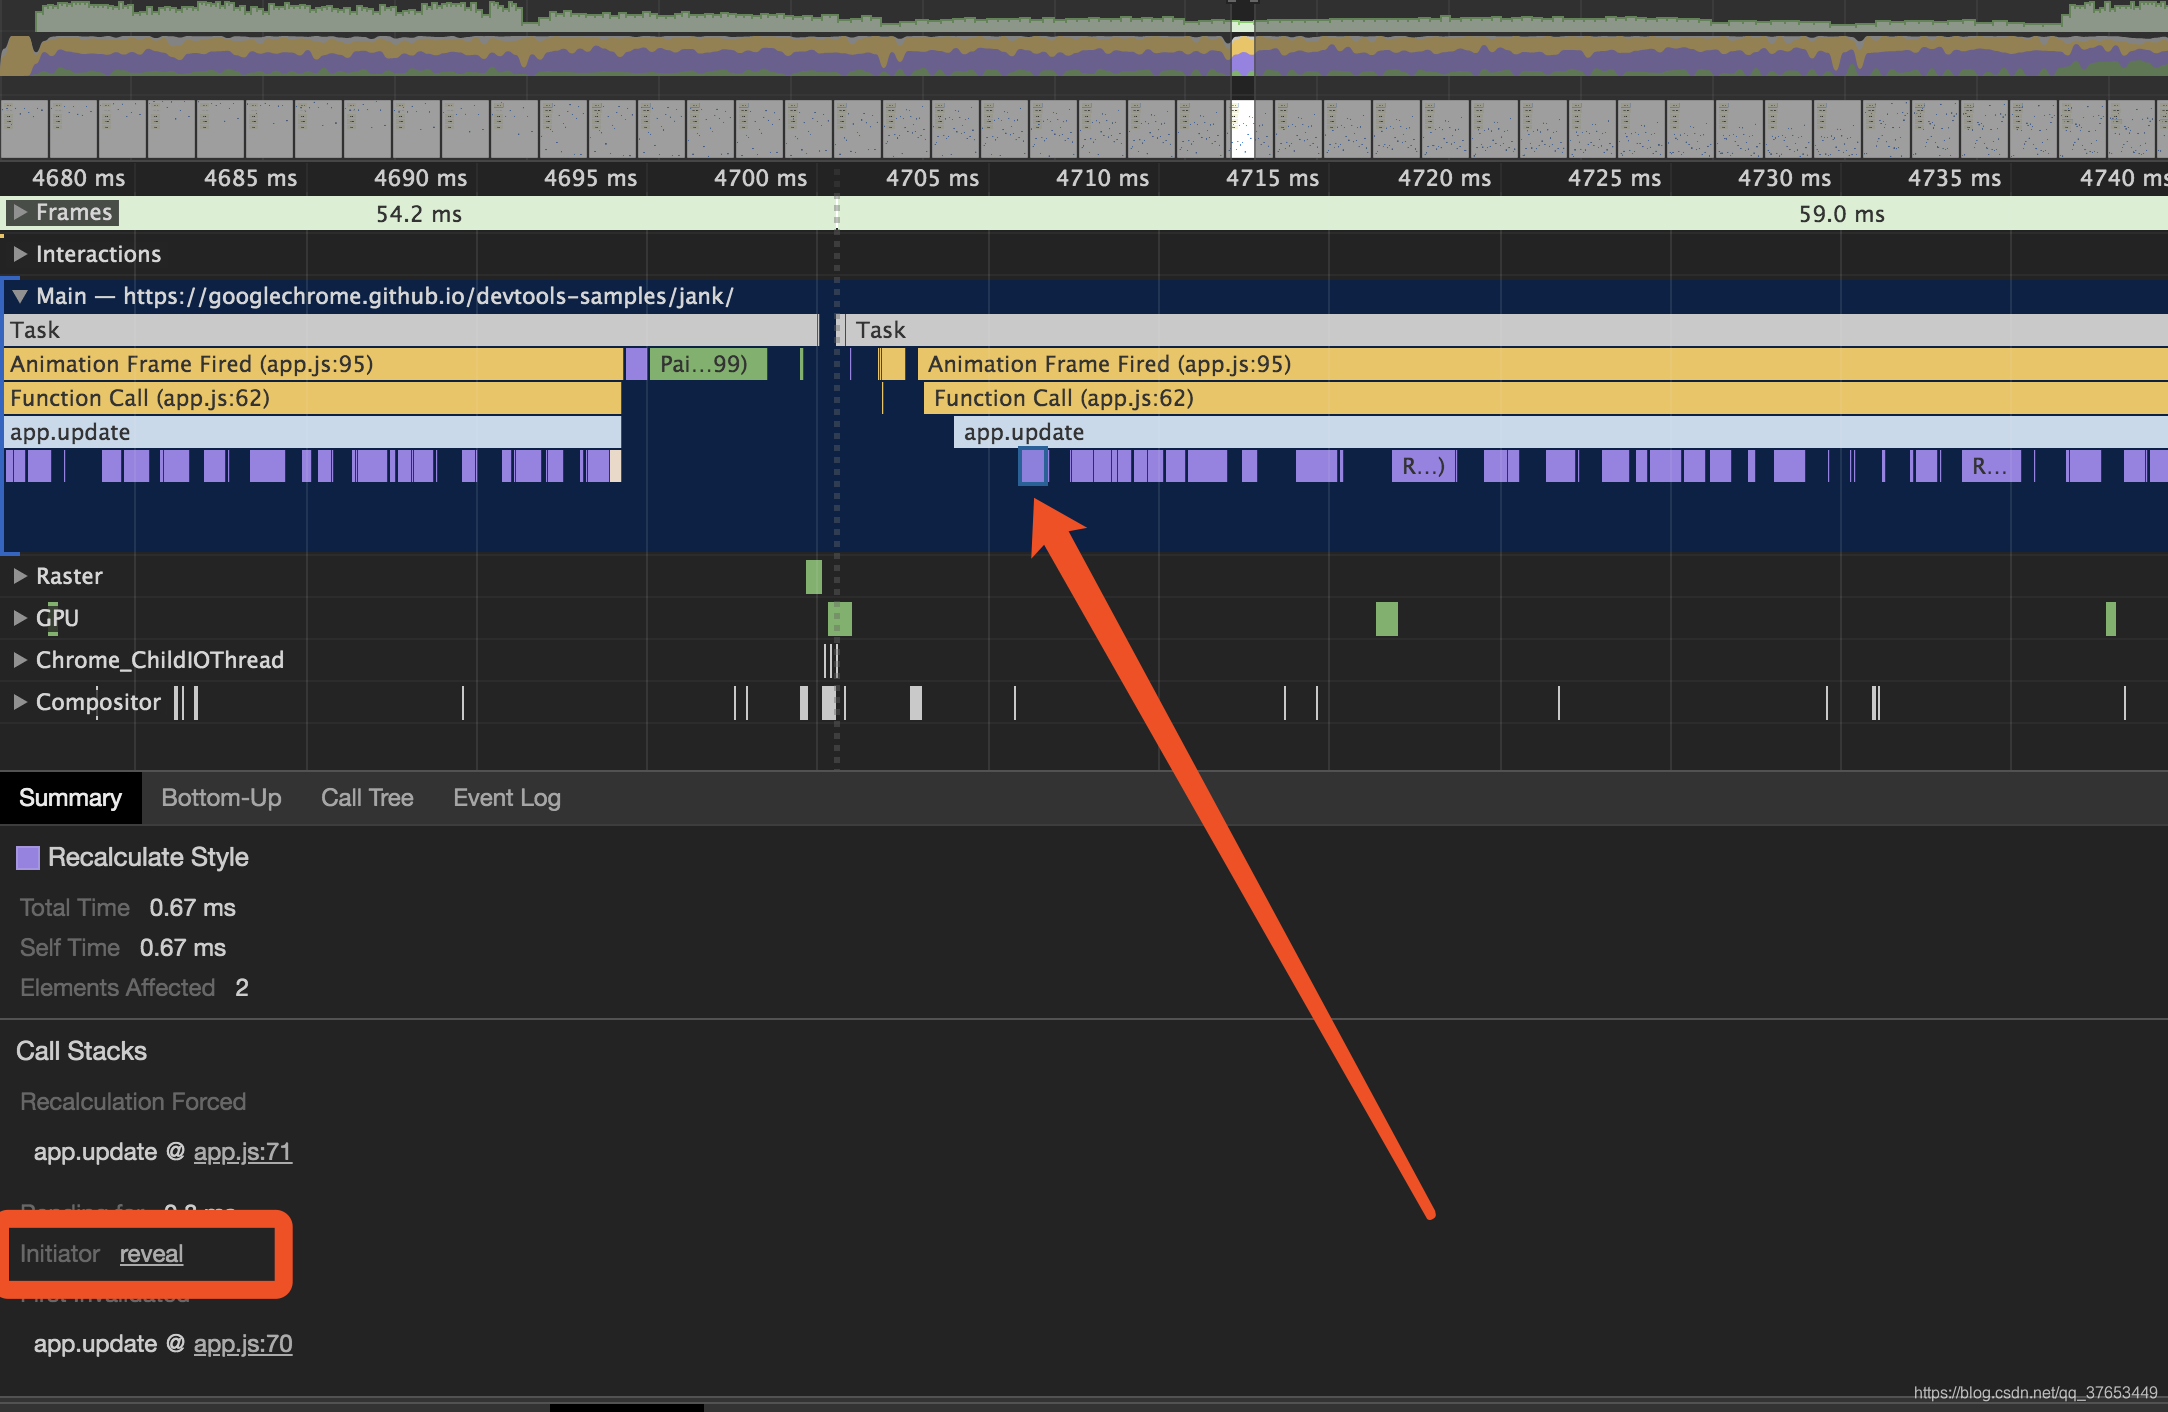Select the purple R...) event block
The height and width of the screenshot is (1412, 2168).
tap(1424, 466)
